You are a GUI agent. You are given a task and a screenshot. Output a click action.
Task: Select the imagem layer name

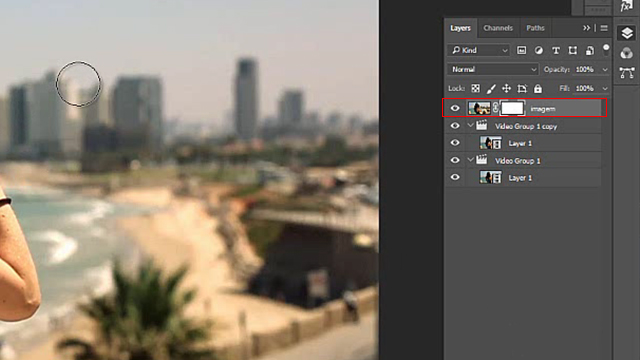click(x=543, y=109)
